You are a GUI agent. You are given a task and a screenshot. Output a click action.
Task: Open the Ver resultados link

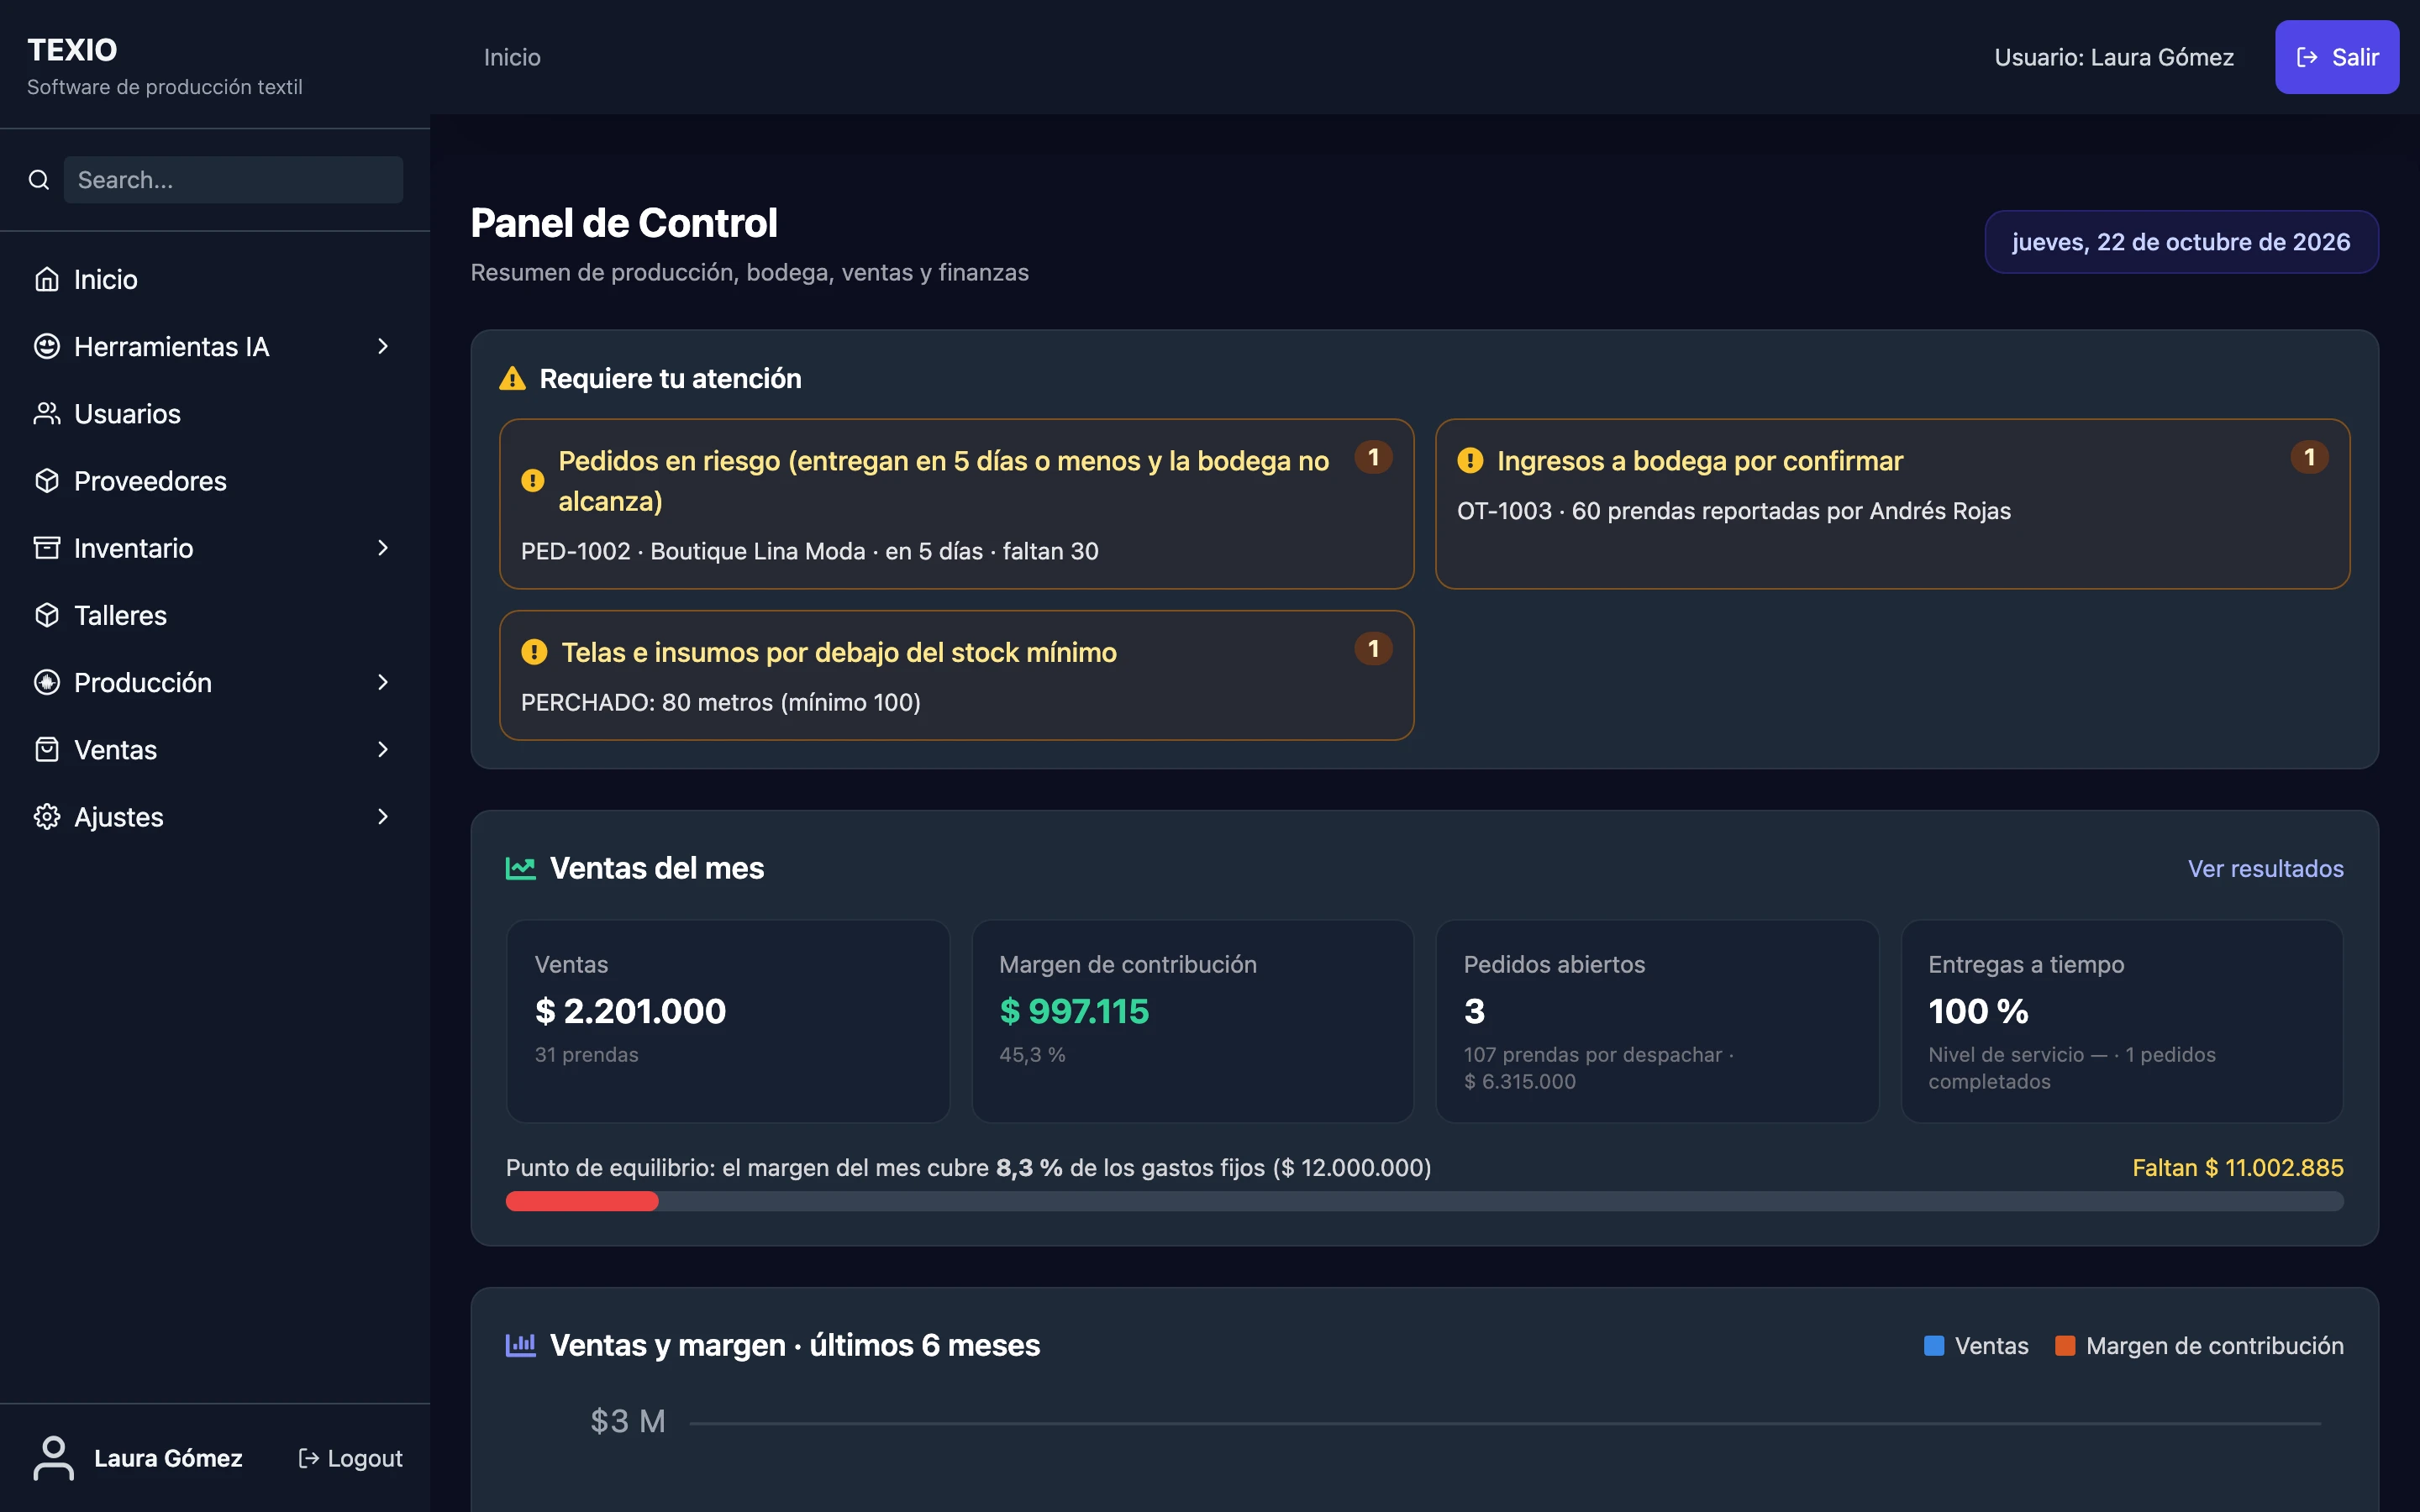(2265, 868)
